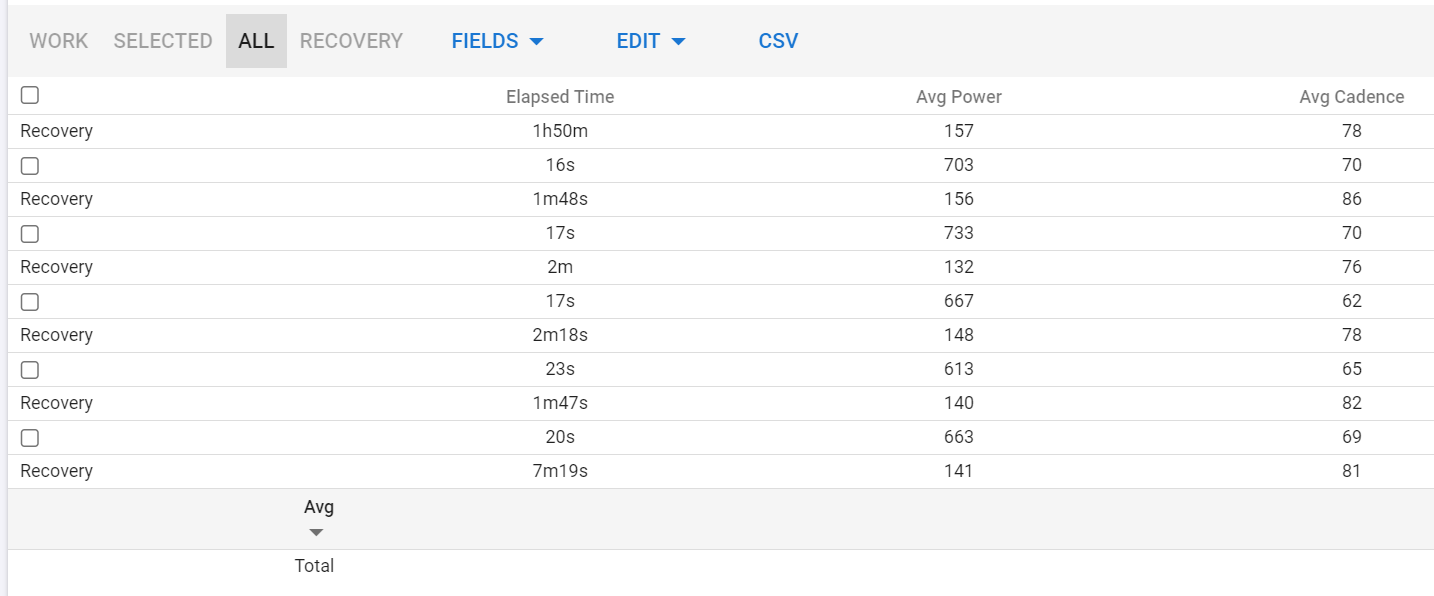Toggle the select-all checkbox in header
The width and height of the screenshot is (1434, 596).
30,95
